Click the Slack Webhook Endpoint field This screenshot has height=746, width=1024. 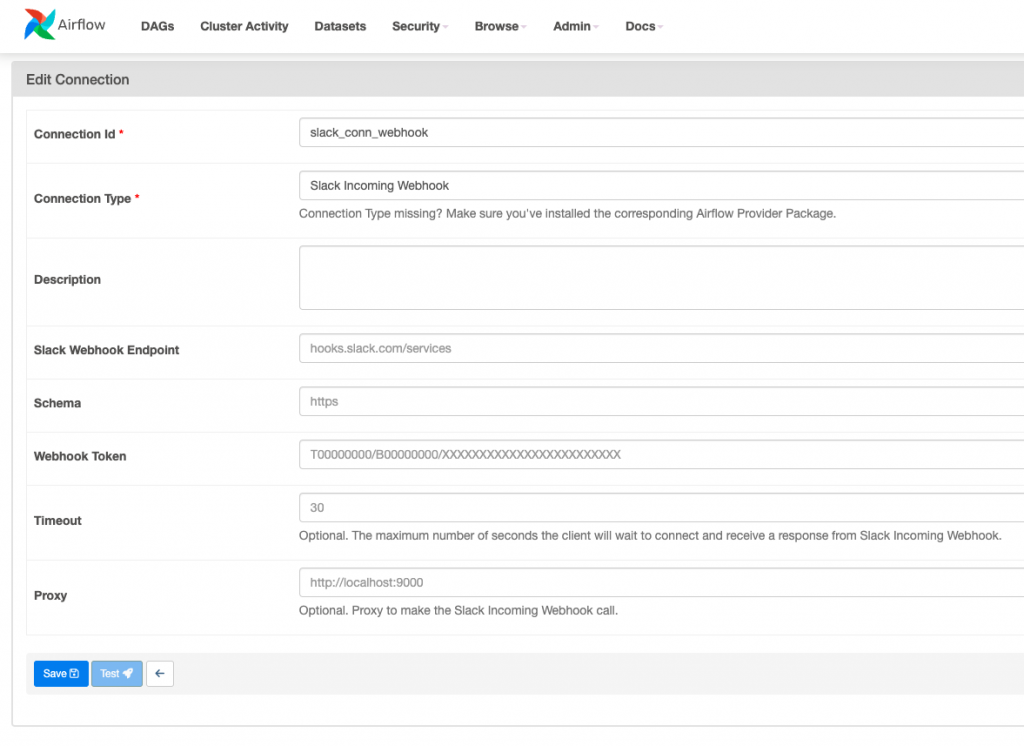[660, 348]
